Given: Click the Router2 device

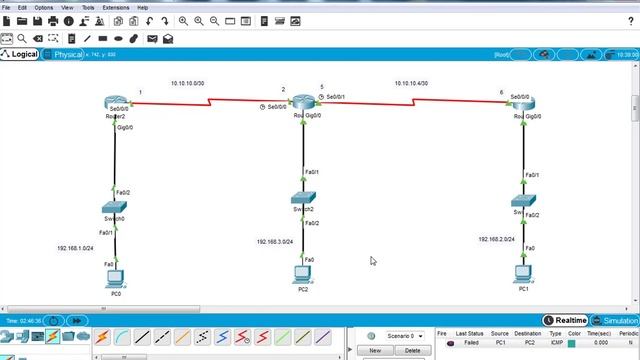Looking at the screenshot, I should pos(116,102).
